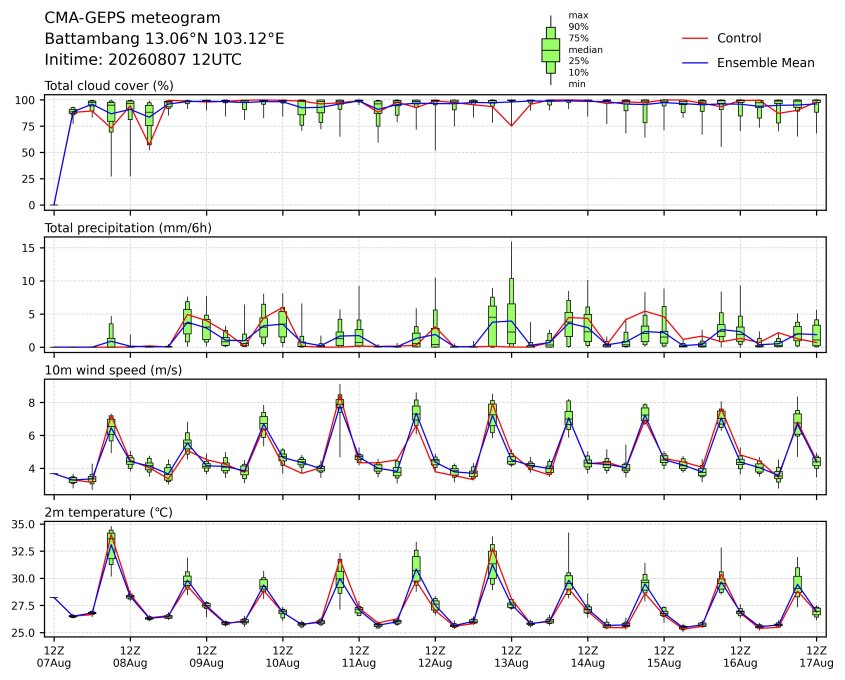This screenshot has width=845, height=680.
Task: Click the 'median' legend label
Action: [585, 50]
